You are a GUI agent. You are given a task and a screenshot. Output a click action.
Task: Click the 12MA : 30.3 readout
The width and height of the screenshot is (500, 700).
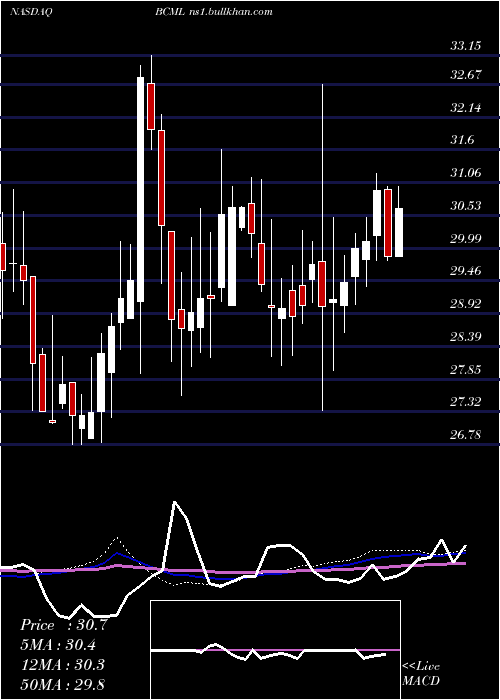(62, 664)
